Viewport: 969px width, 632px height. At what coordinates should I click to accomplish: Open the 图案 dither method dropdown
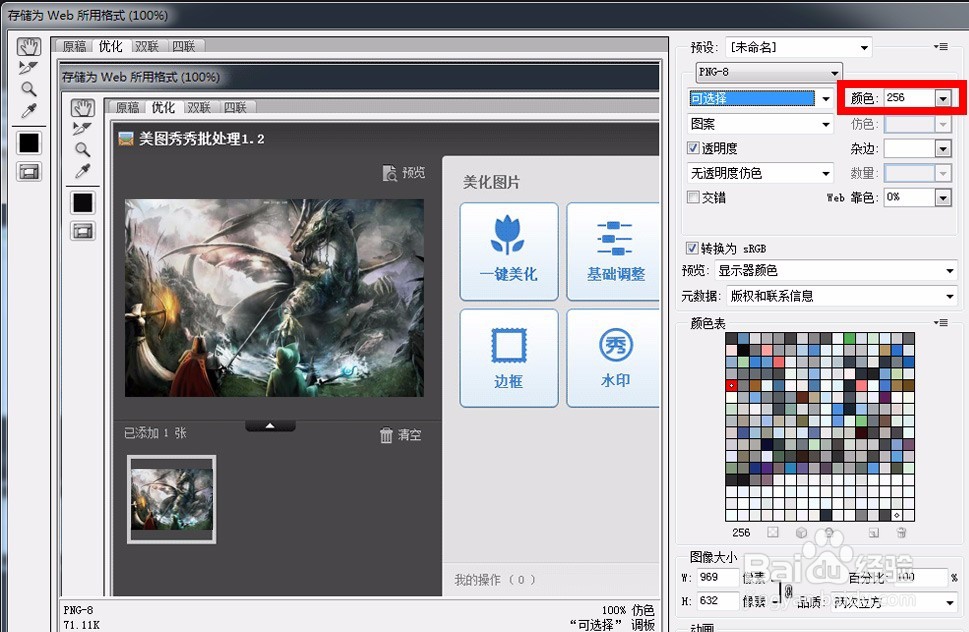coord(760,124)
